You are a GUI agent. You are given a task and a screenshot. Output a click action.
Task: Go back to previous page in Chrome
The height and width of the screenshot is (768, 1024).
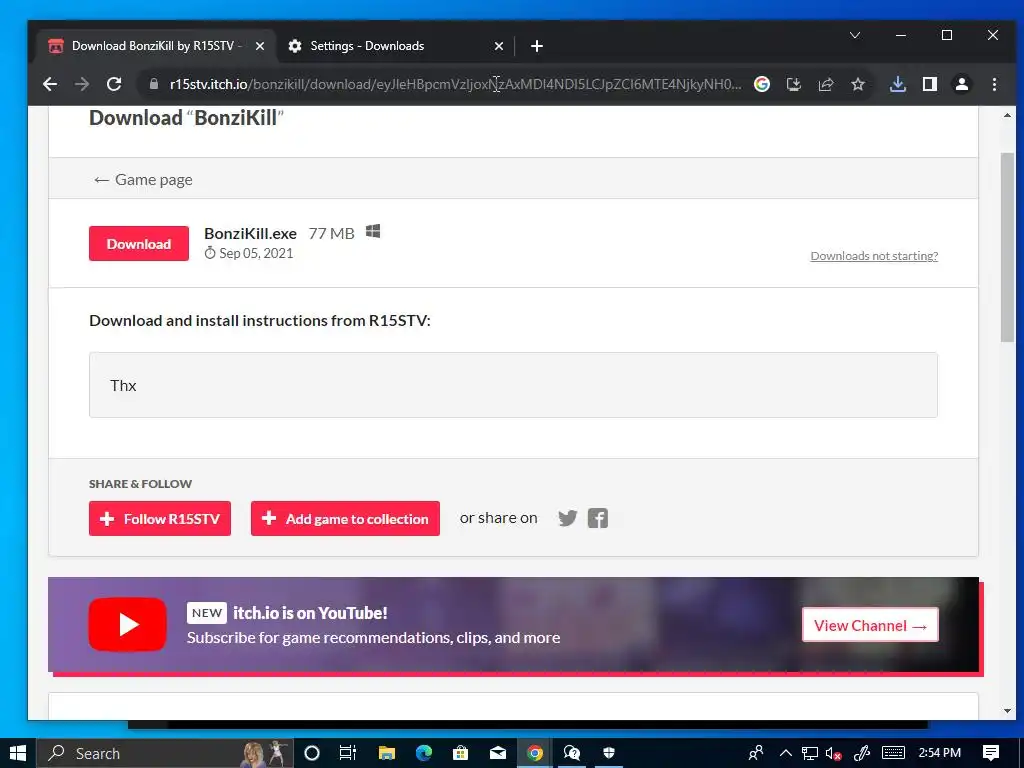coord(50,84)
